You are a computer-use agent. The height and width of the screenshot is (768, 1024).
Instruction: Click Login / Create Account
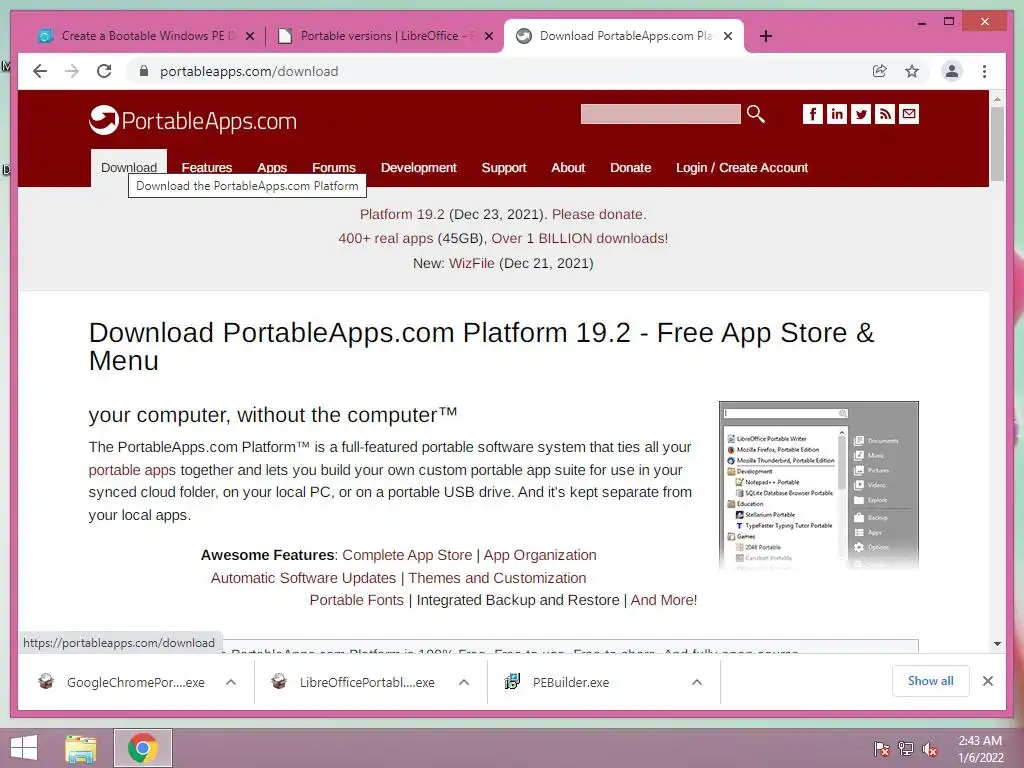click(x=742, y=168)
